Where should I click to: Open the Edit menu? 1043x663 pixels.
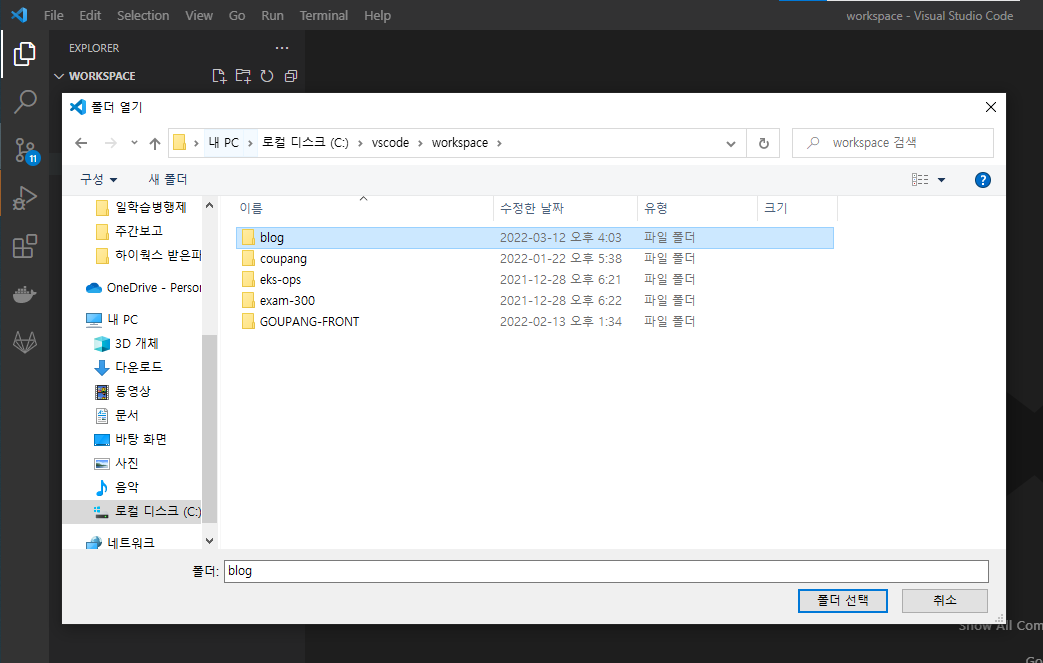tap(90, 15)
